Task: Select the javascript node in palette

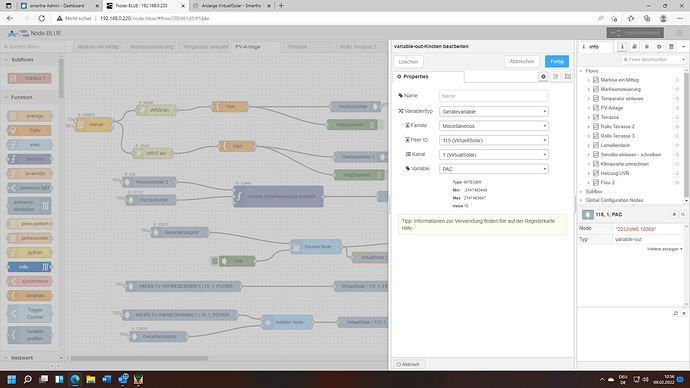Action: pyautogui.click(x=29, y=173)
